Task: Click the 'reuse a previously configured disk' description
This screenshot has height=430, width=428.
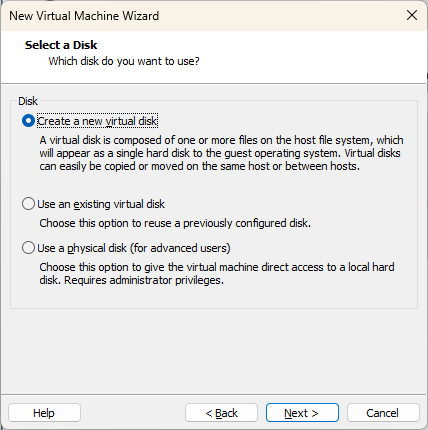Action: click(175, 223)
